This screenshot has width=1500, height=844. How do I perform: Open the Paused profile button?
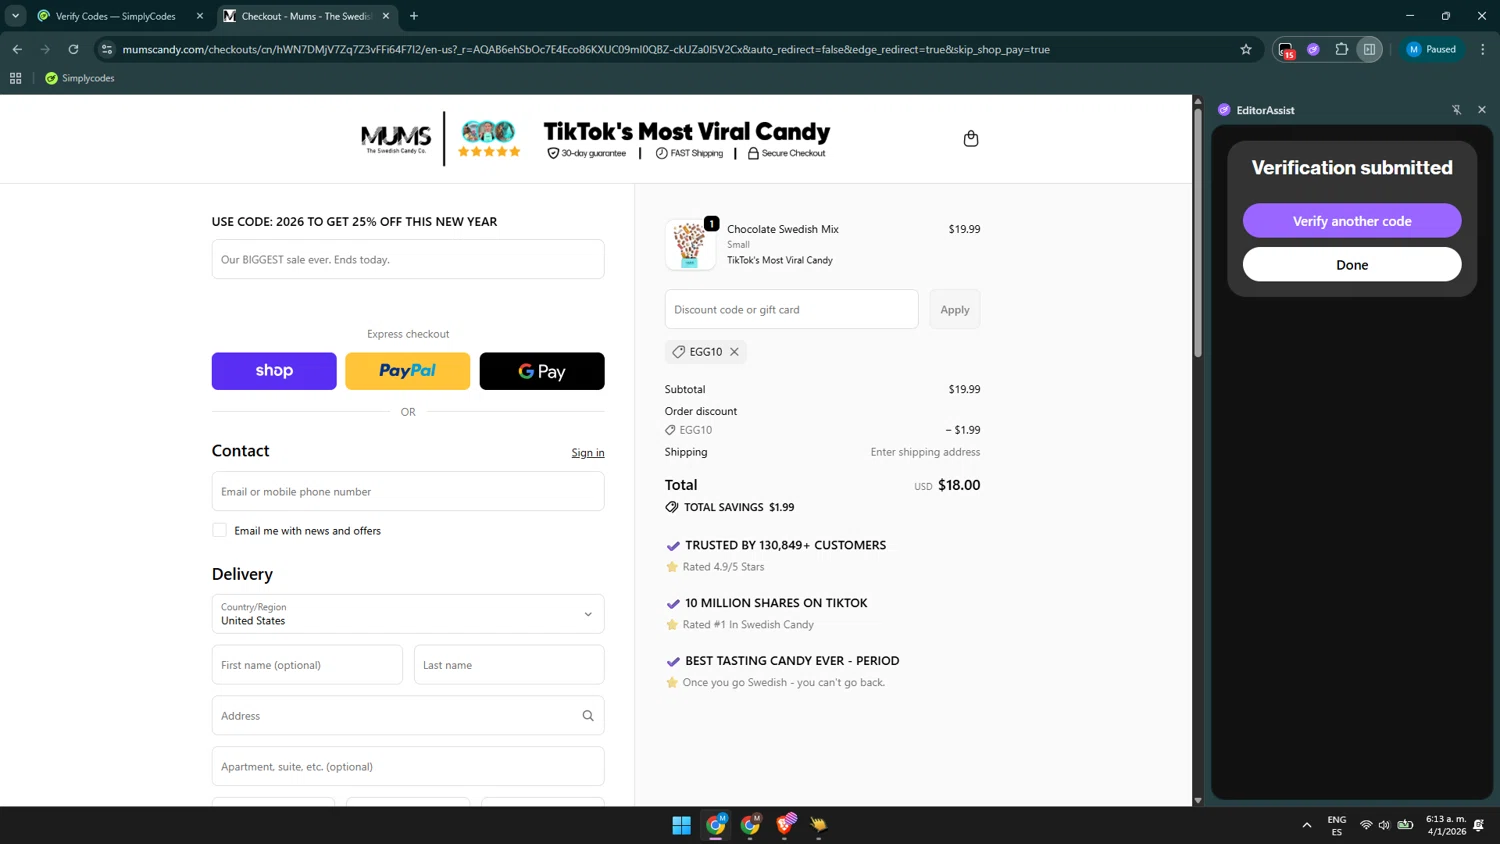[x=1432, y=49]
